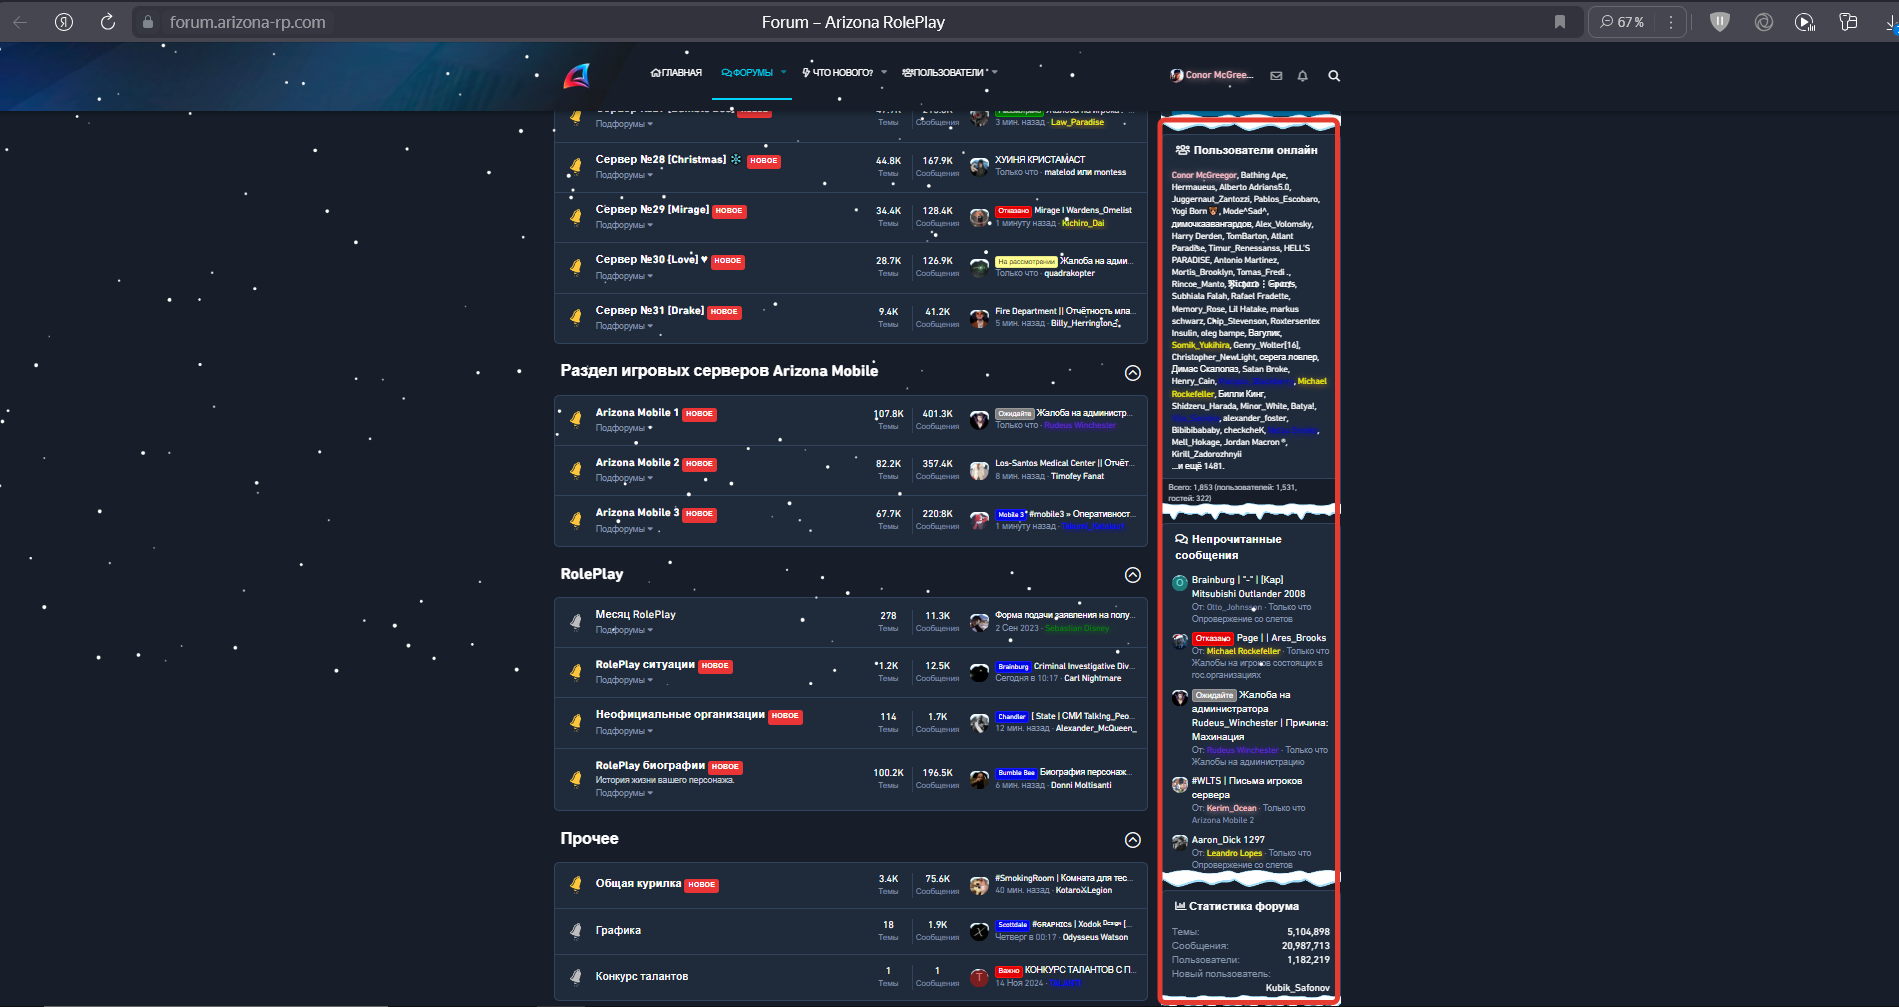Click the bell icon for Общая курилка

576,884
